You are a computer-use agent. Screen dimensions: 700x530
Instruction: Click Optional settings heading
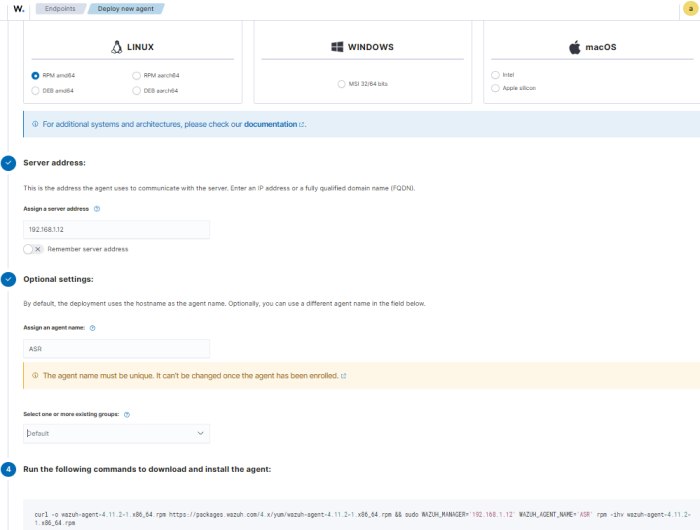58,279
